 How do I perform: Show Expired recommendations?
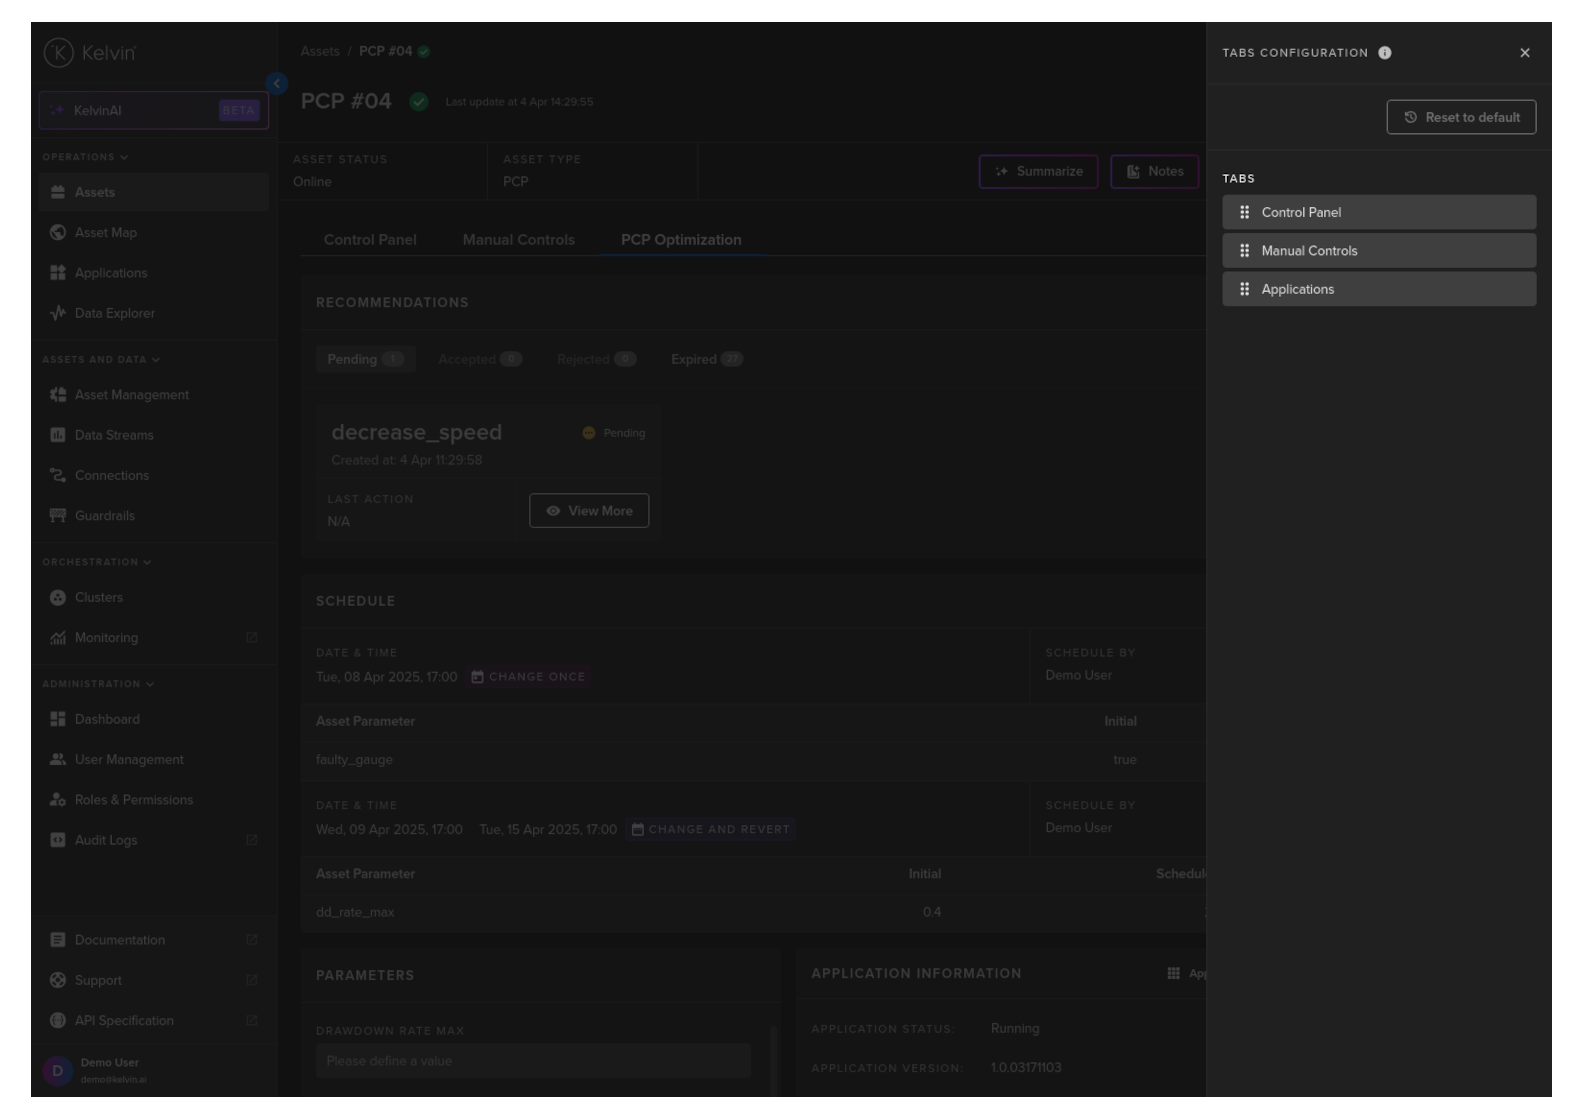click(706, 359)
